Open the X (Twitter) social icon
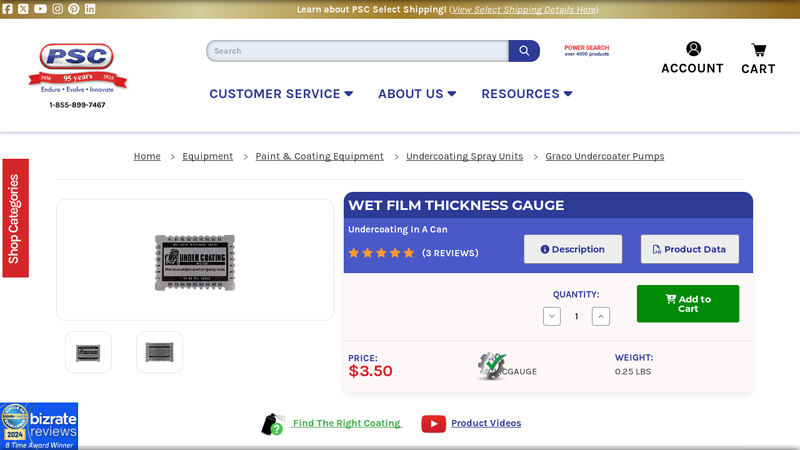This screenshot has width=800, height=450. [23, 9]
